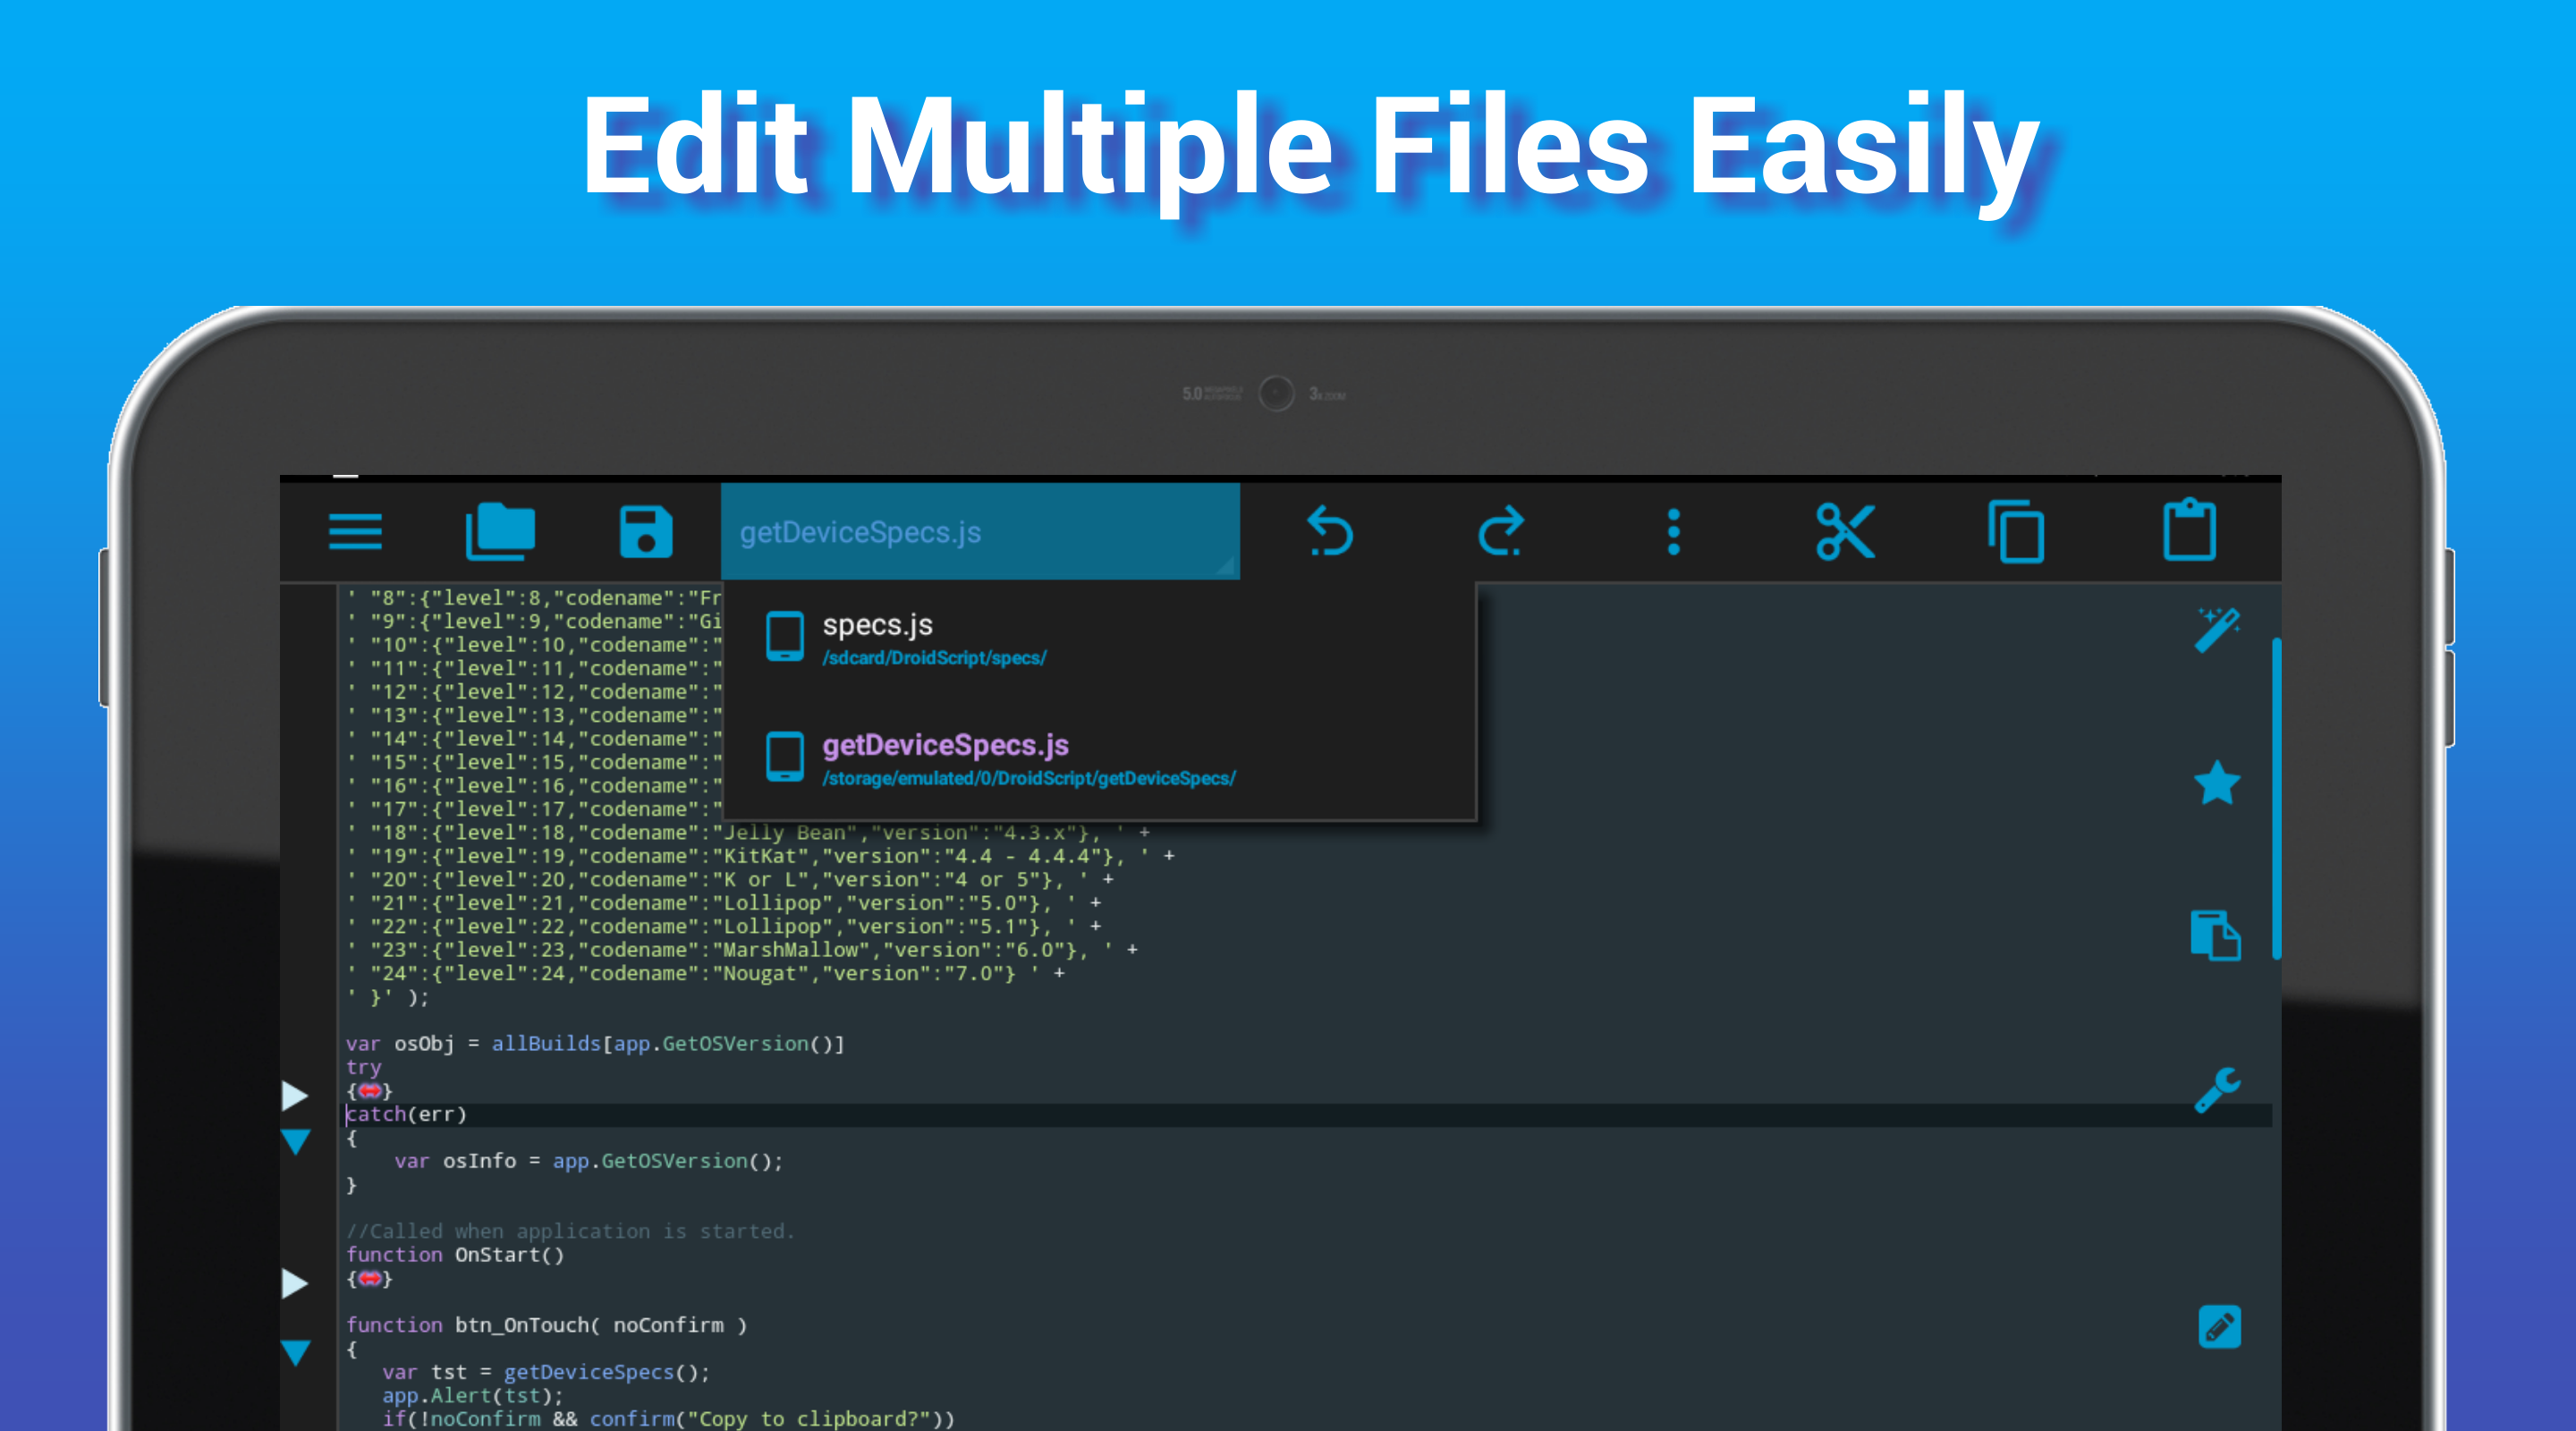
Task: Open the getDeviceSpecs.js file selector dropdown
Action: point(980,531)
